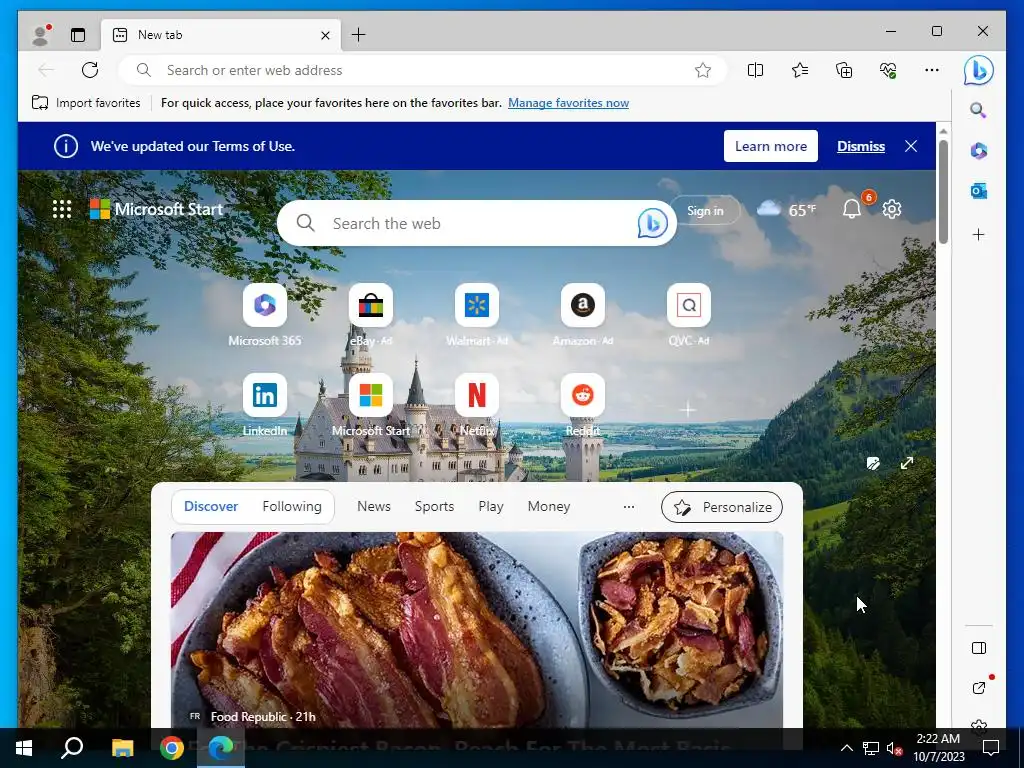Click Bing icon inside web search box
This screenshot has width=1024, height=768.
point(652,223)
